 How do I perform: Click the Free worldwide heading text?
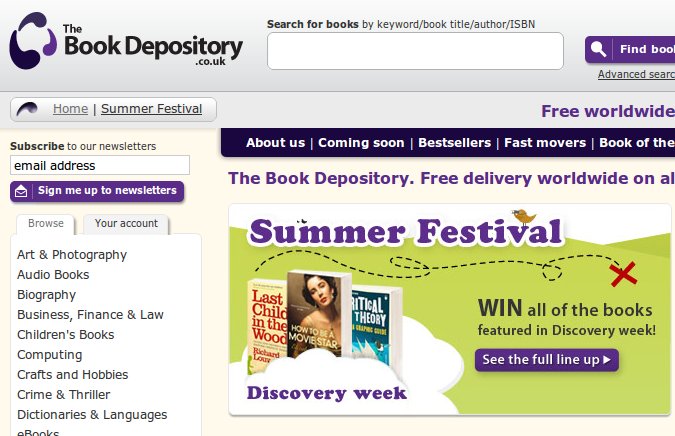click(608, 111)
